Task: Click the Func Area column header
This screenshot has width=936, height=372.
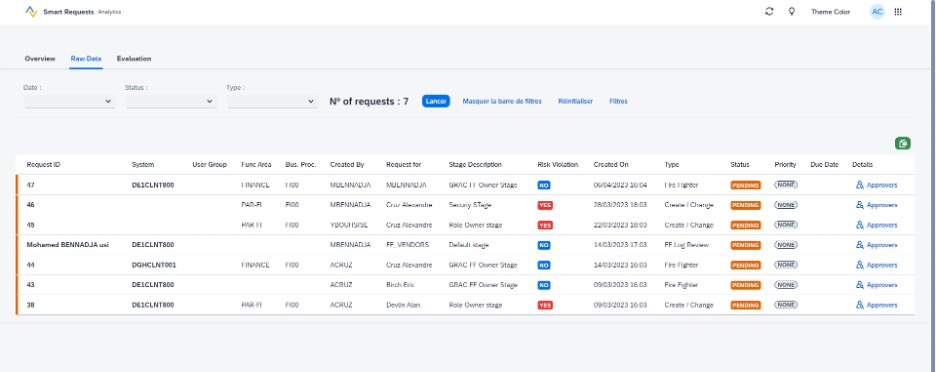Action: point(256,165)
